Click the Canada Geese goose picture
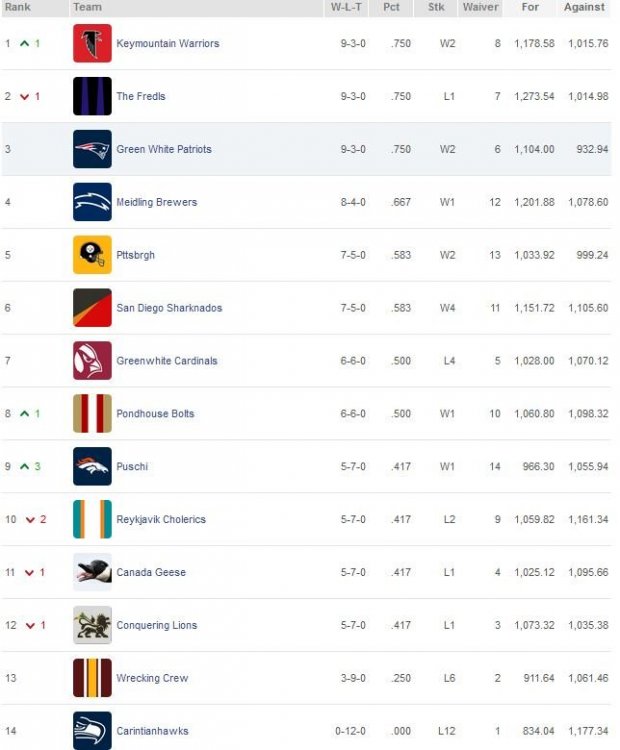The height and width of the screenshot is (750, 620). pyautogui.click(x=92, y=572)
